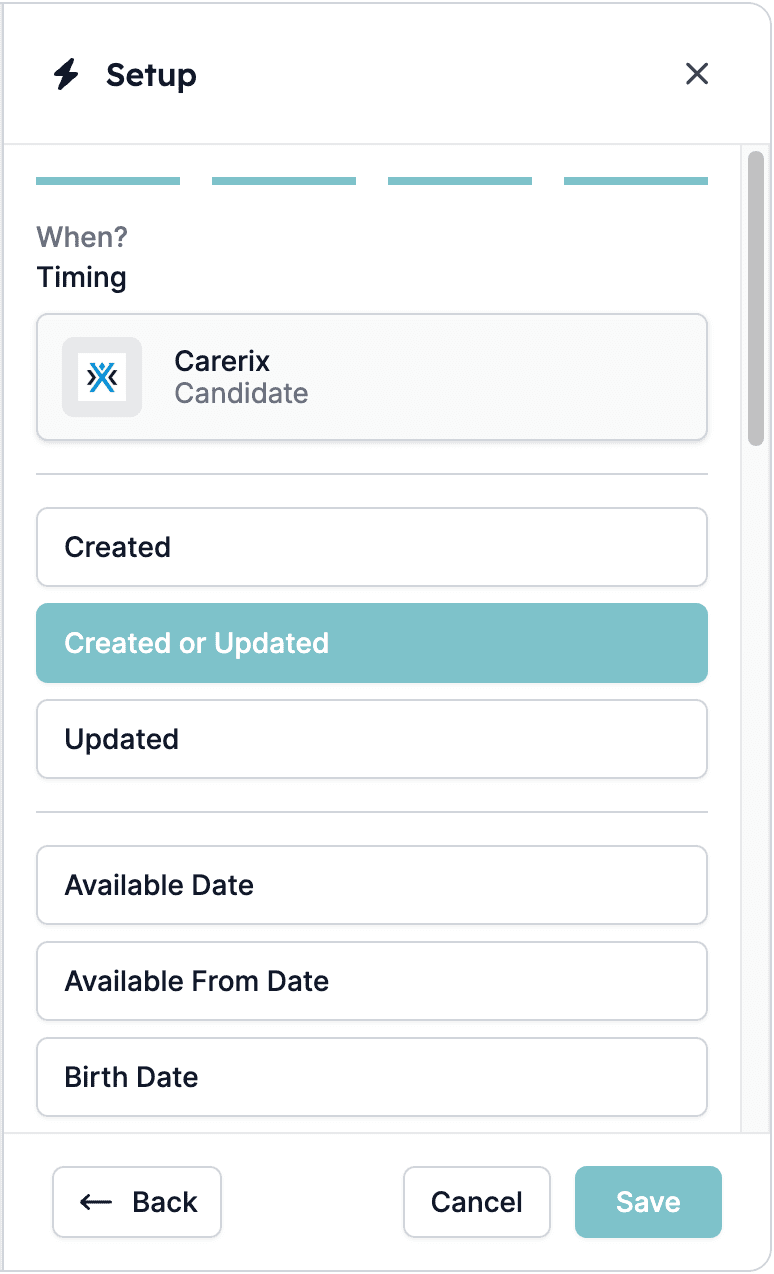
Task: Pick the Available Date option
Action: 372,885
